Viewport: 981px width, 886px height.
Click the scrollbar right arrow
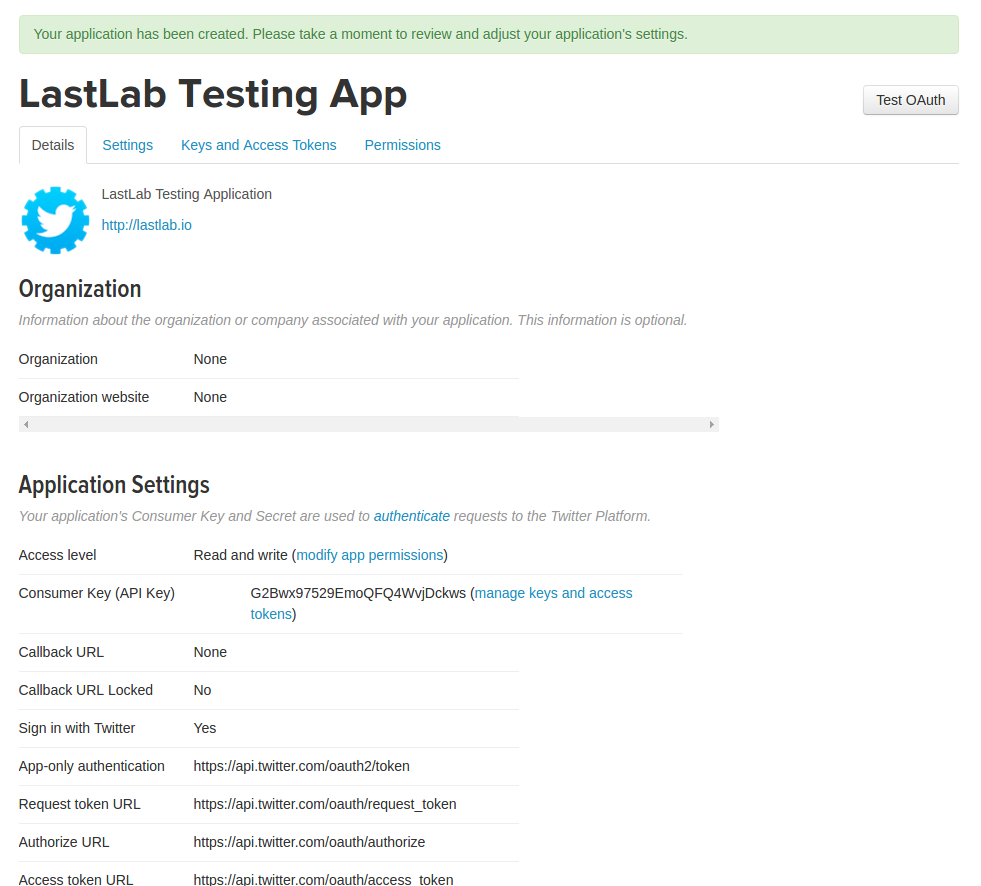pyautogui.click(x=711, y=424)
